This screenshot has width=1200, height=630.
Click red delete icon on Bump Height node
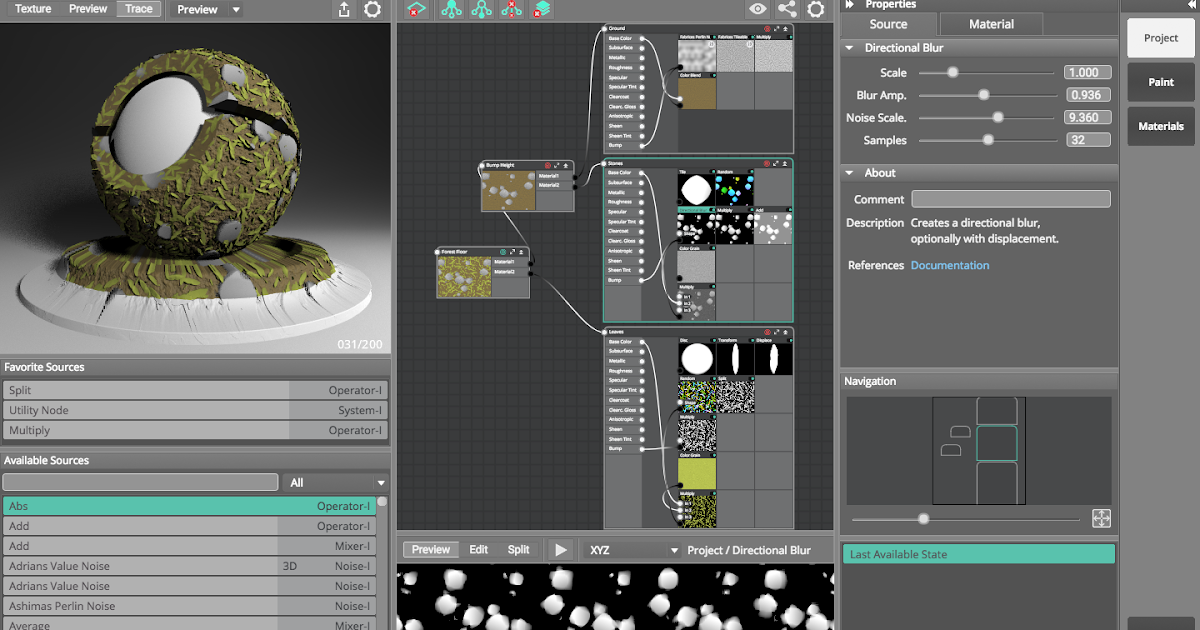tap(548, 165)
